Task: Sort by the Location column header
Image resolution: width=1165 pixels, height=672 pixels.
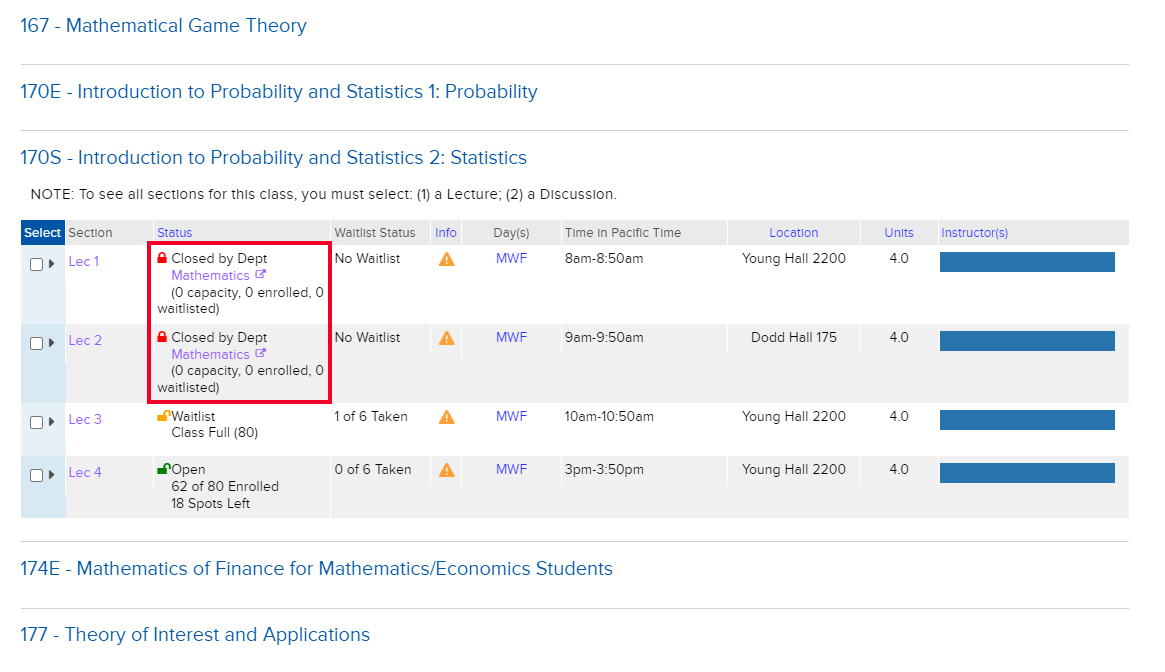Action: tap(794, 233)
